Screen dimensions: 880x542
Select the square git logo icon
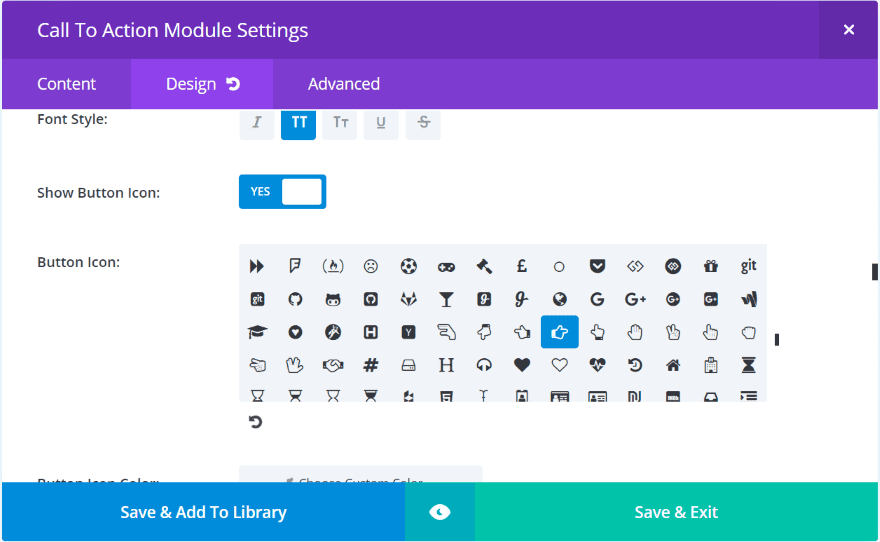coord(257,299)
